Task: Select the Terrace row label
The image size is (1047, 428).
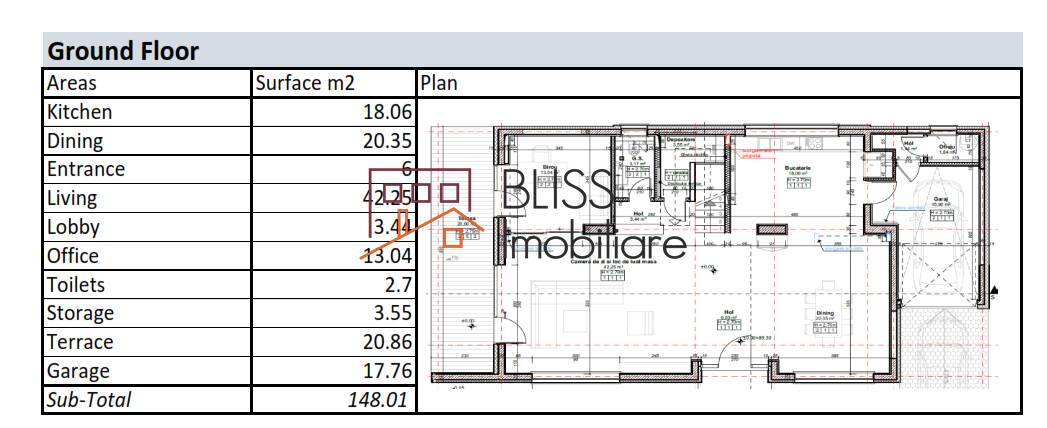Action: 80,342
